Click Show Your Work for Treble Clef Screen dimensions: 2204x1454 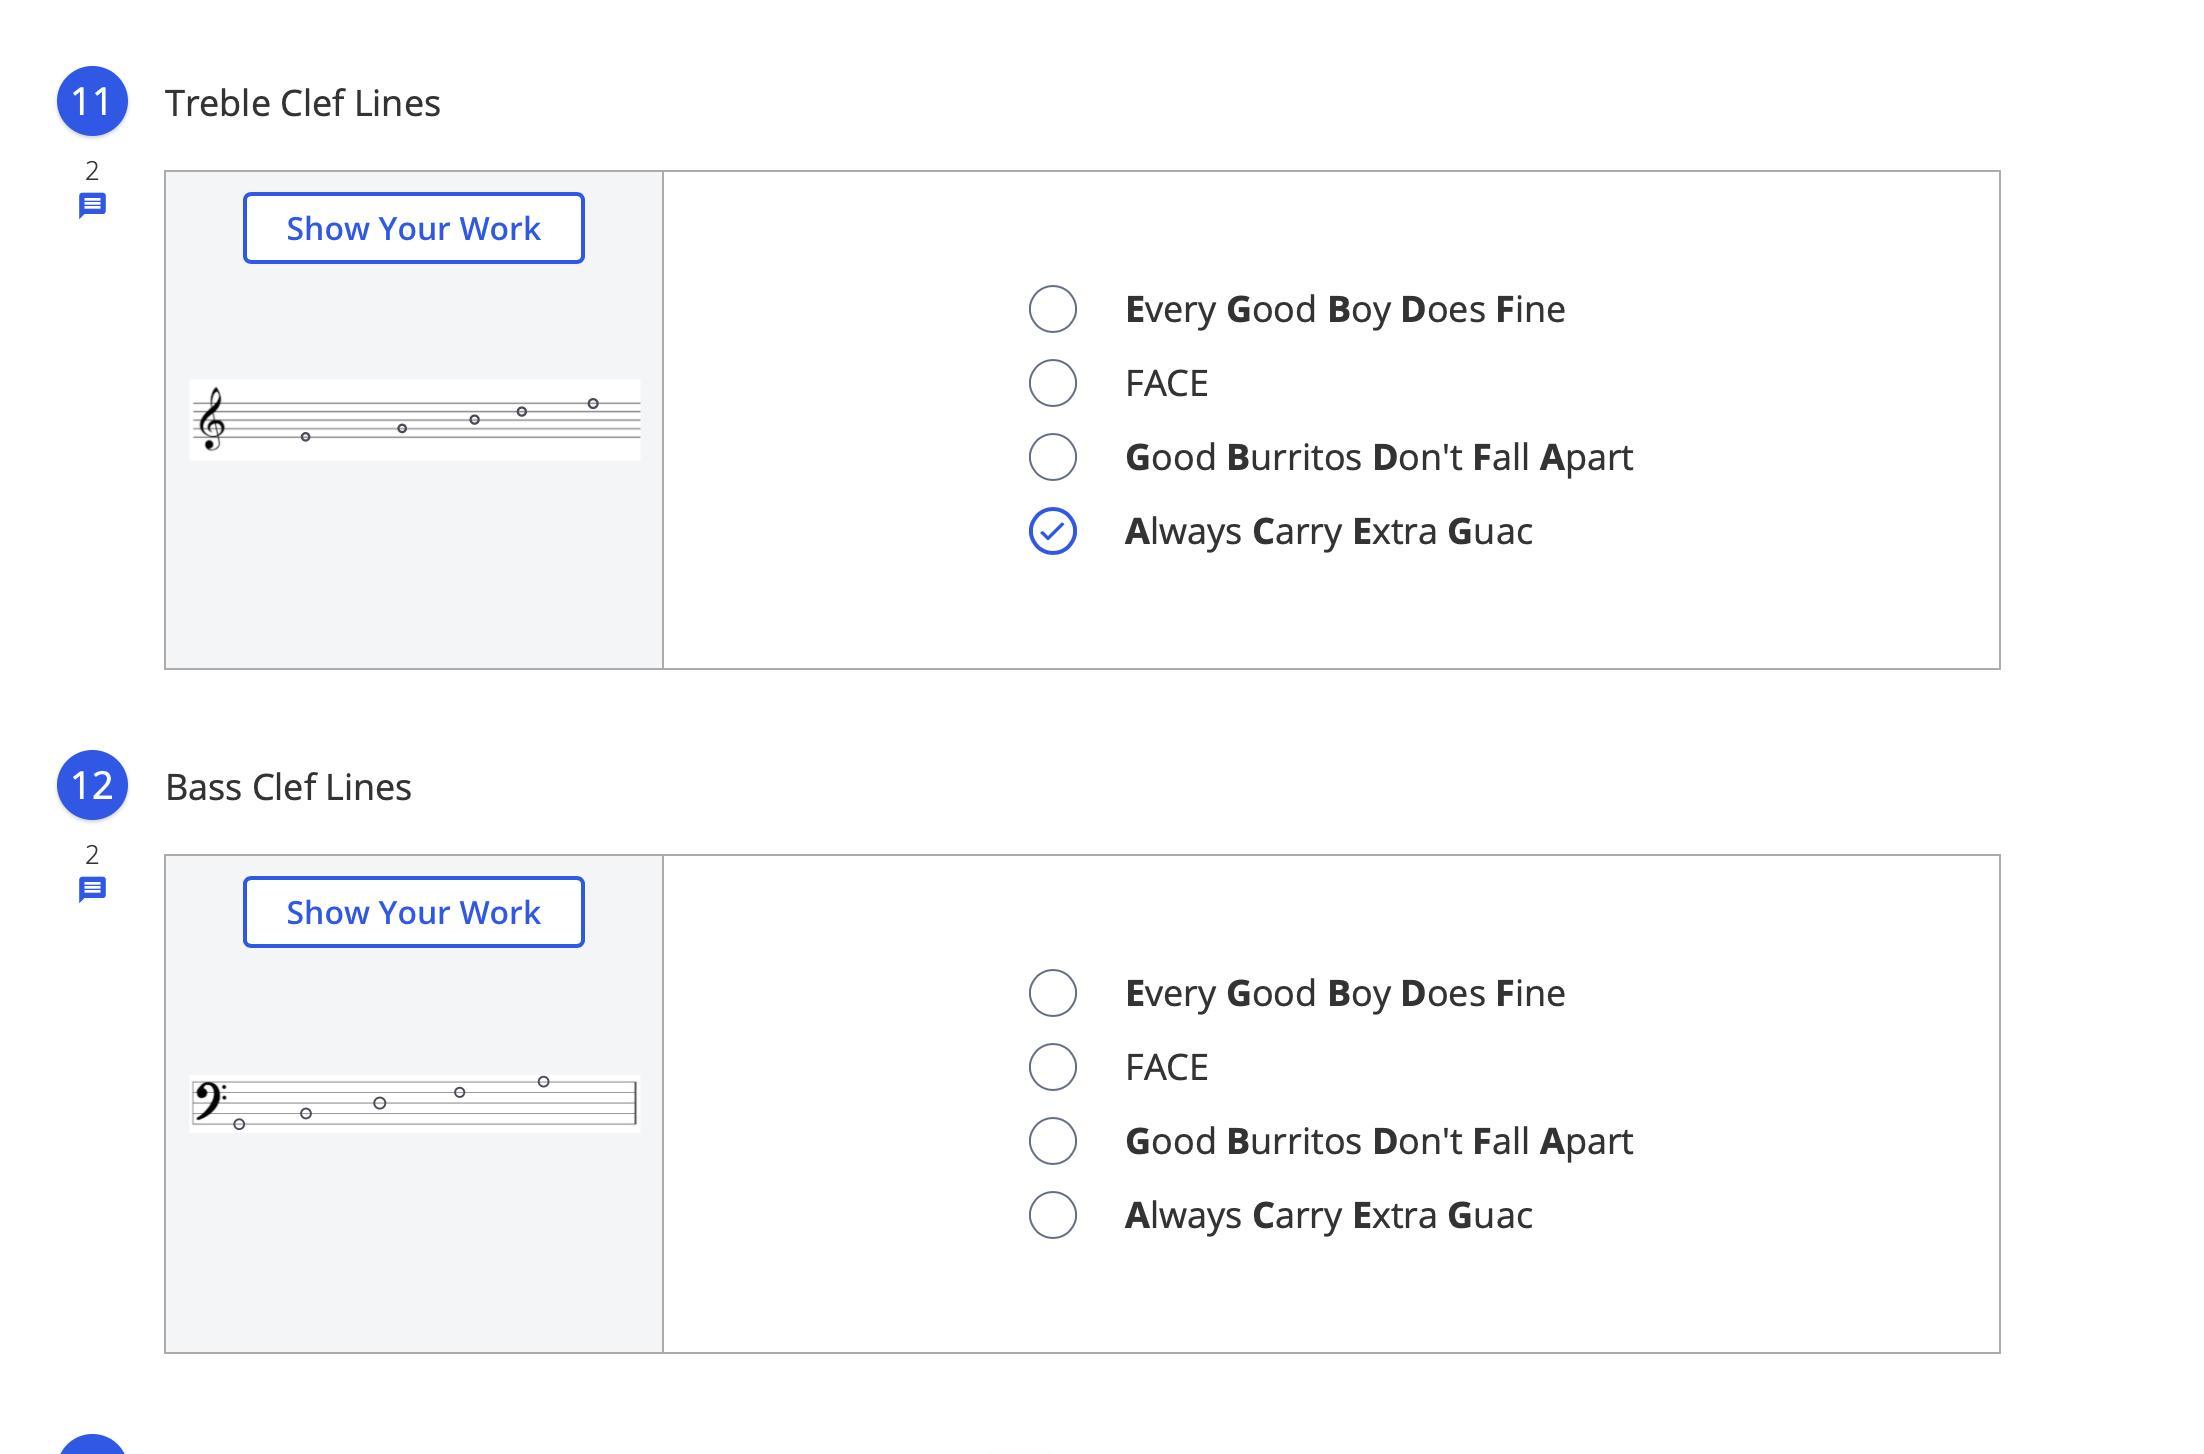click(413, 229)
